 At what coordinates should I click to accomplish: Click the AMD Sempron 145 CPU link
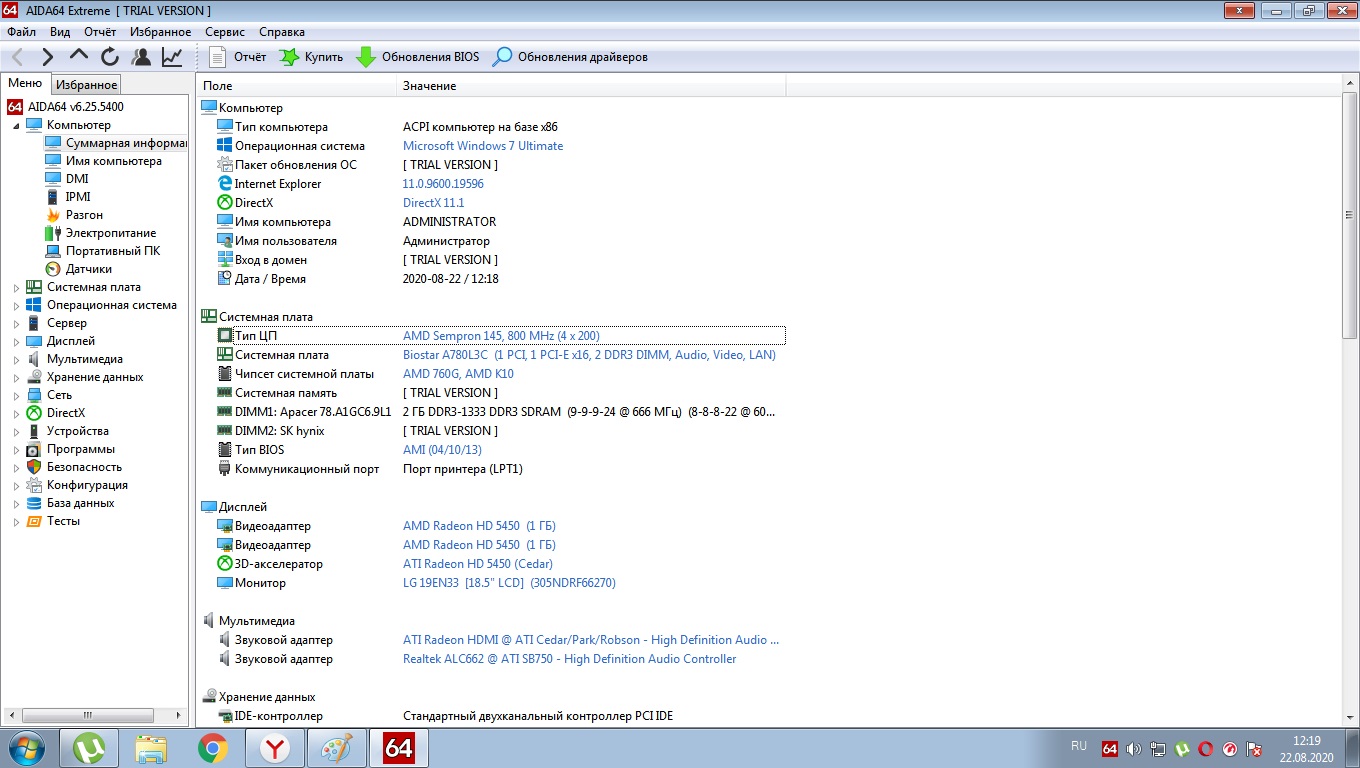coord(501,336)
